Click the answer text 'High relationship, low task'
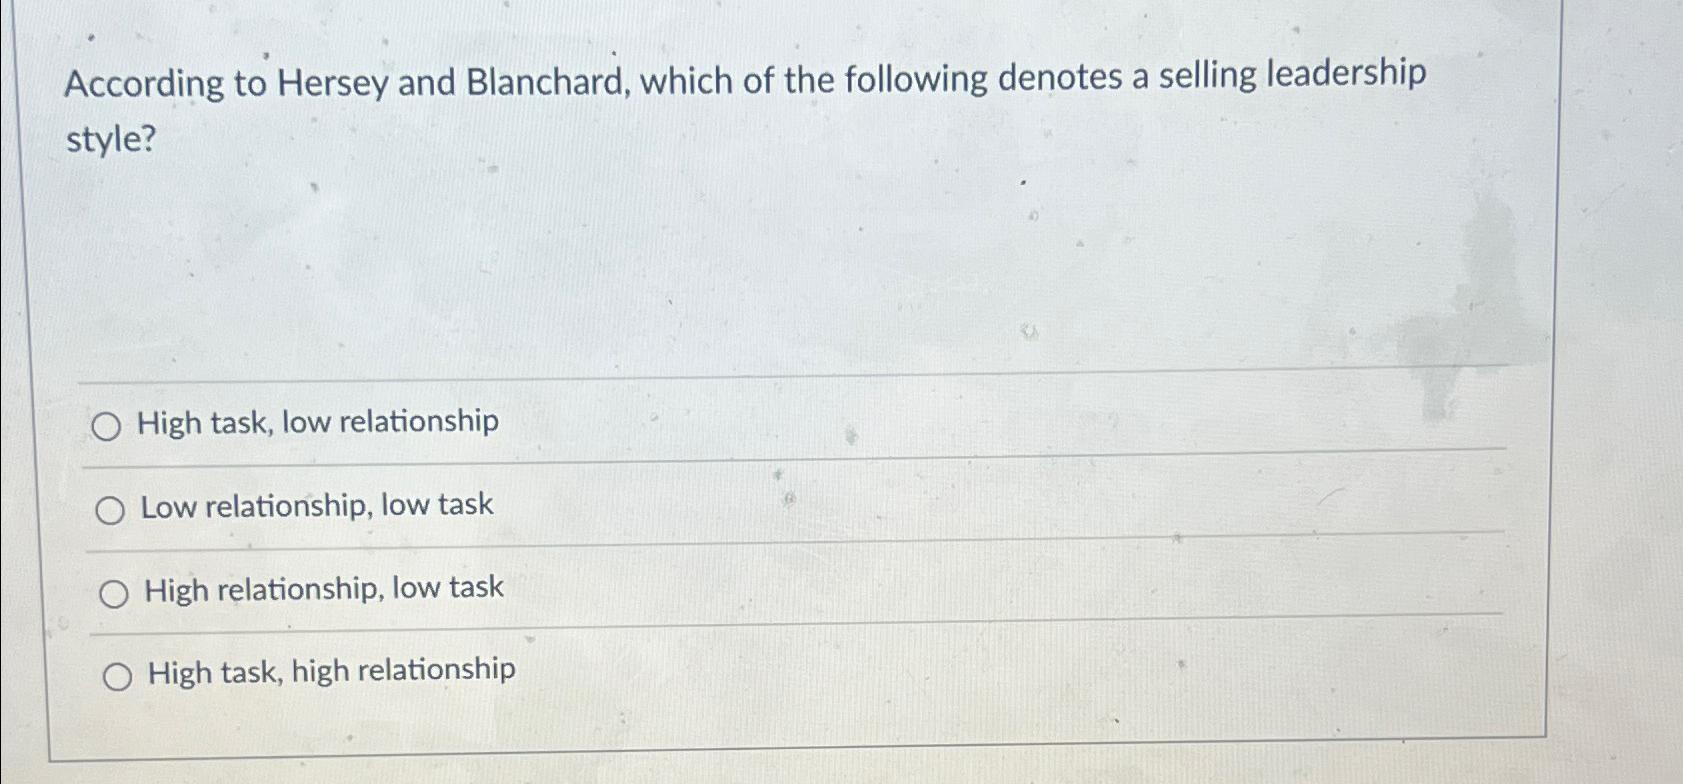The image size is (1683, 784). click(x=323, y=589)
